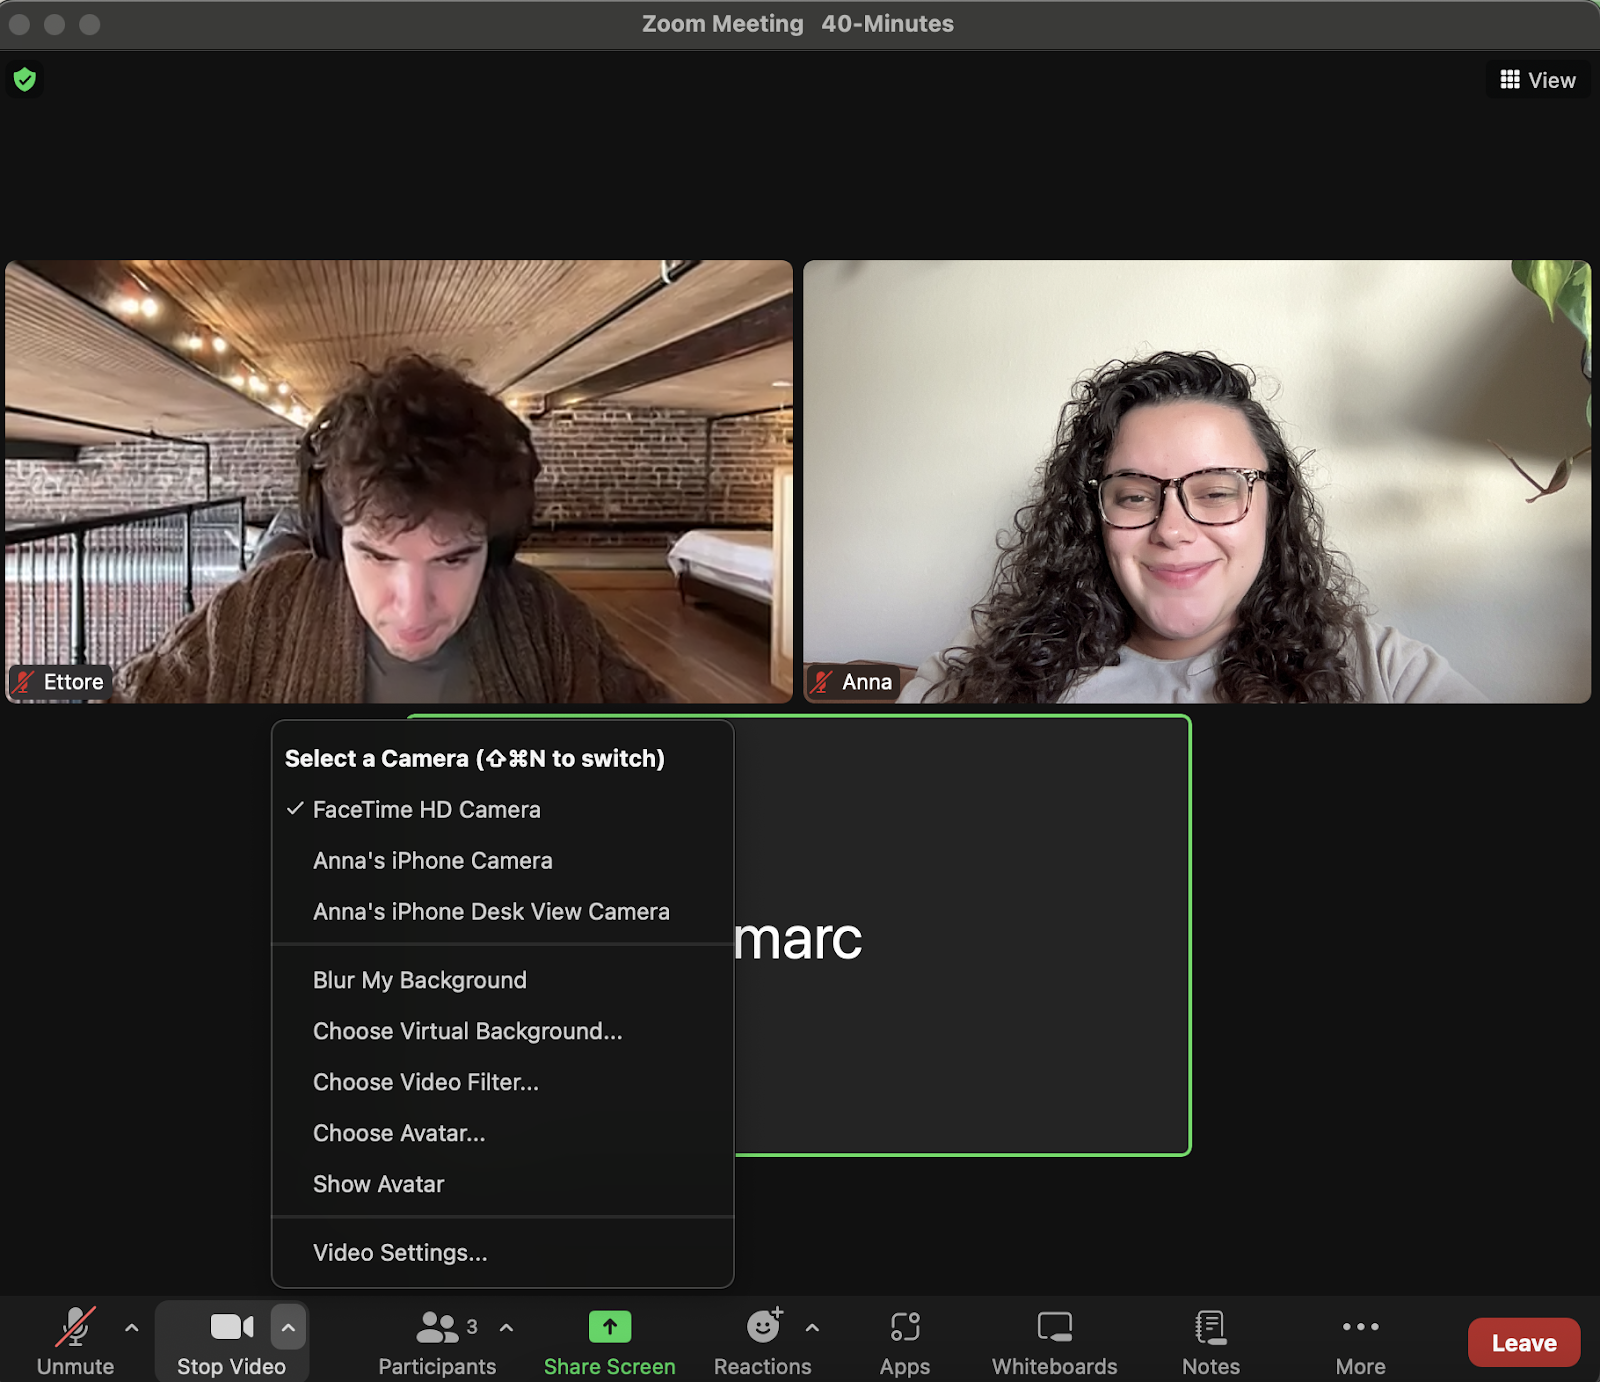
Task: Switch to Anna's iPhone Desk View Camera
Action: click(491, 911)
